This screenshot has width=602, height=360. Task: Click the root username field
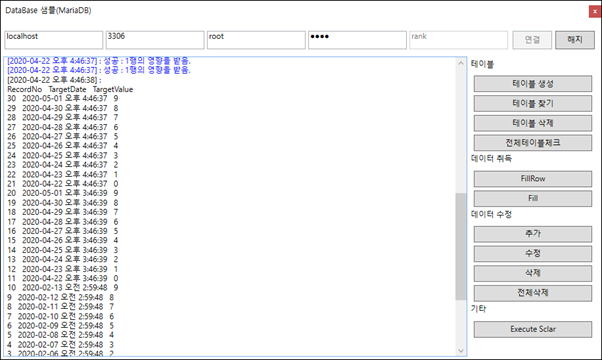[256, 40]
